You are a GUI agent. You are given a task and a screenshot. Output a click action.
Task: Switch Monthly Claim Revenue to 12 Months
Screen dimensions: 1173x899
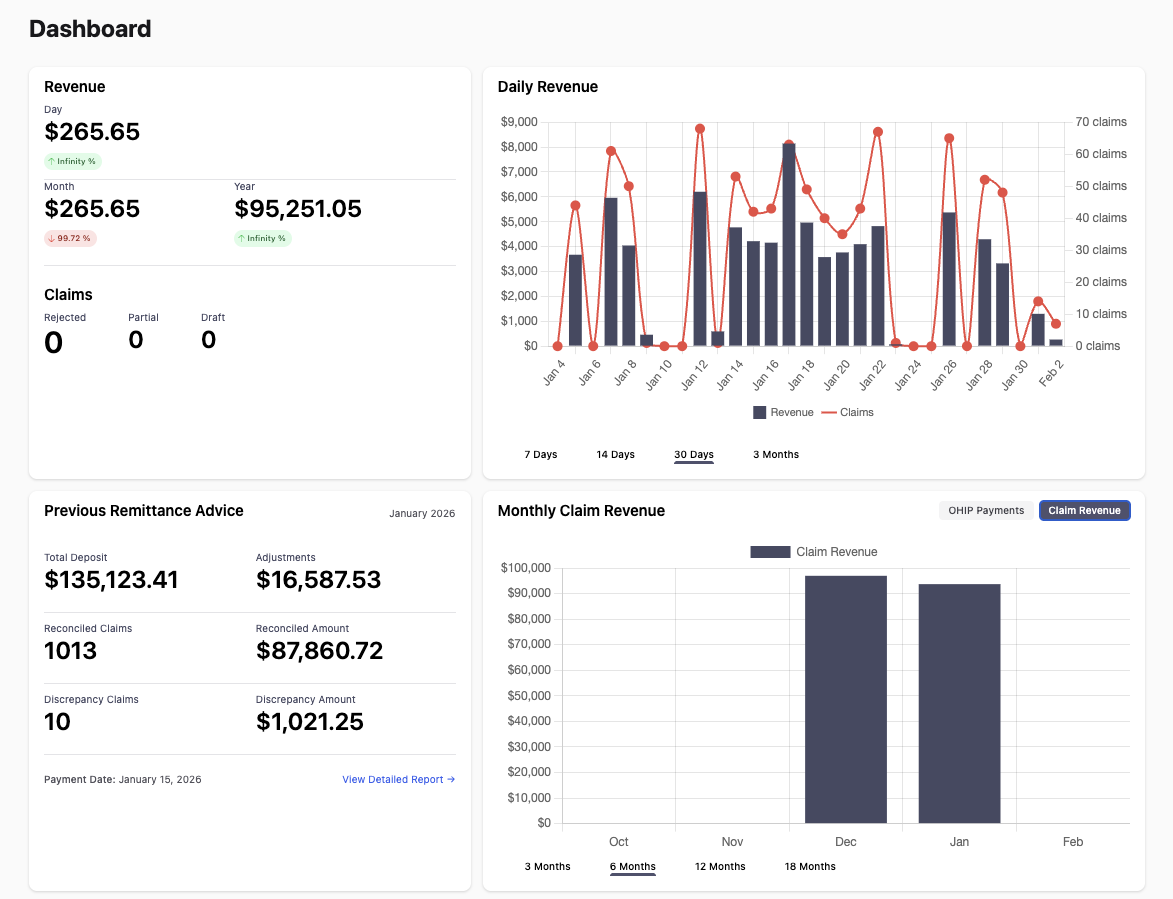tap(720, 866)
